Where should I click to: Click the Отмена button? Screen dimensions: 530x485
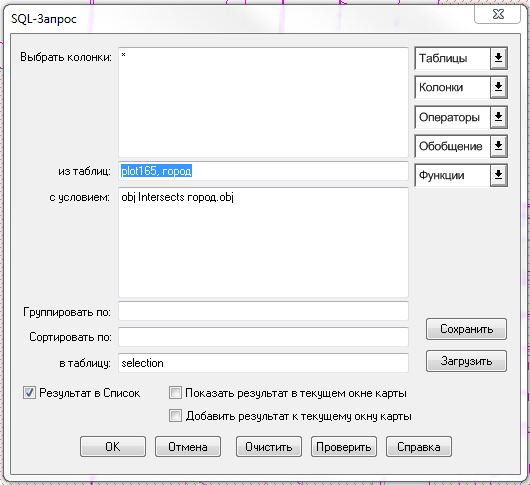[188, 446]
